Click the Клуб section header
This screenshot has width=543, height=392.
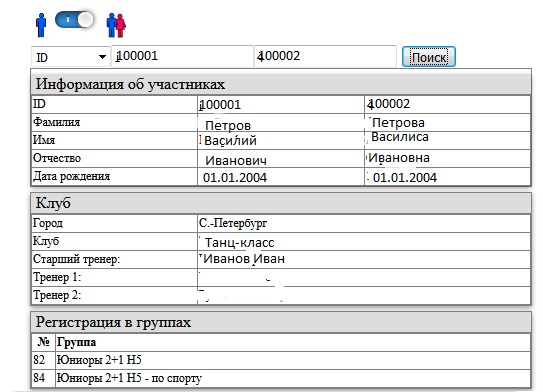(281, 203)
